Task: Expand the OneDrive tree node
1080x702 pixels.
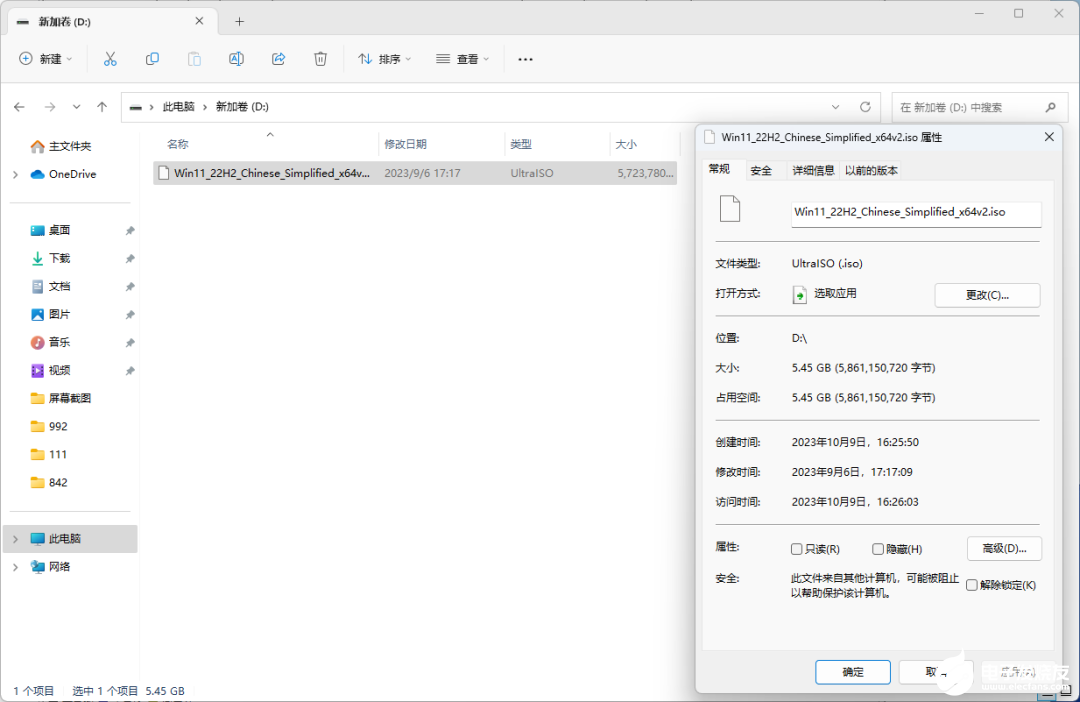Action: [x=15, y=174]
